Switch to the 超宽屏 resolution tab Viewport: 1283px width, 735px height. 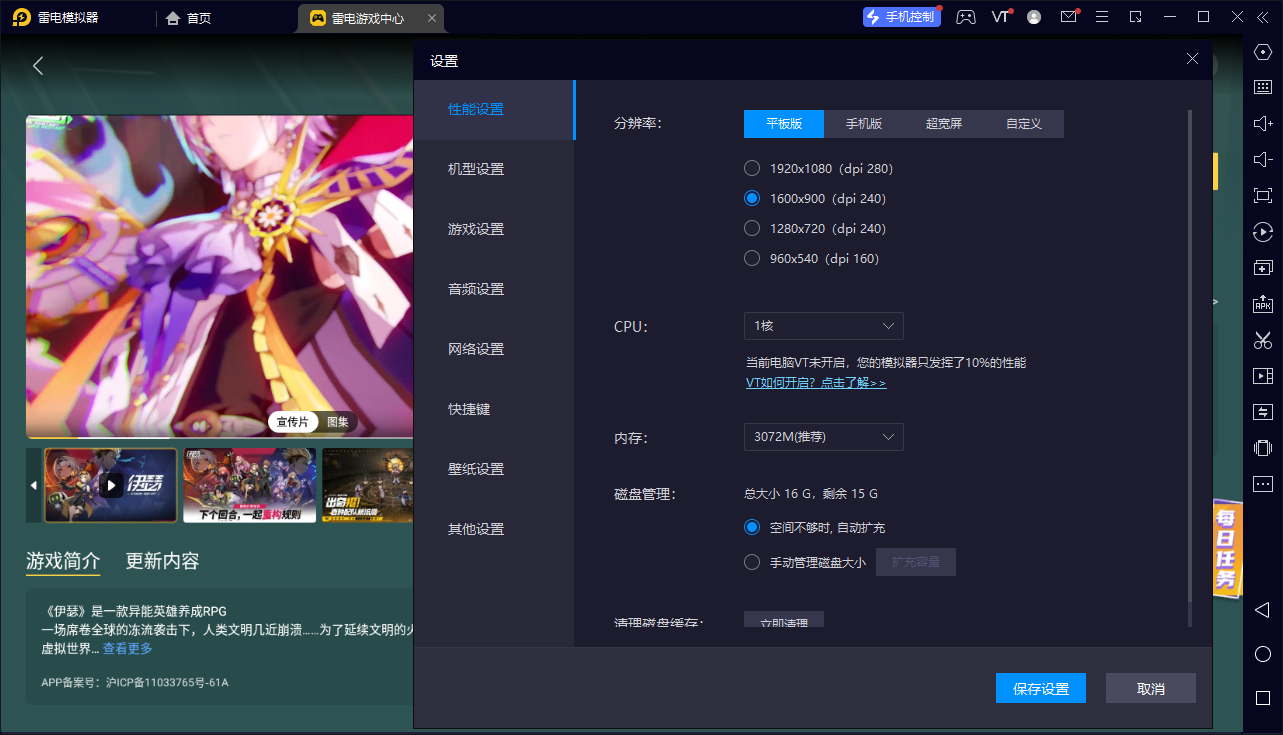944,123
